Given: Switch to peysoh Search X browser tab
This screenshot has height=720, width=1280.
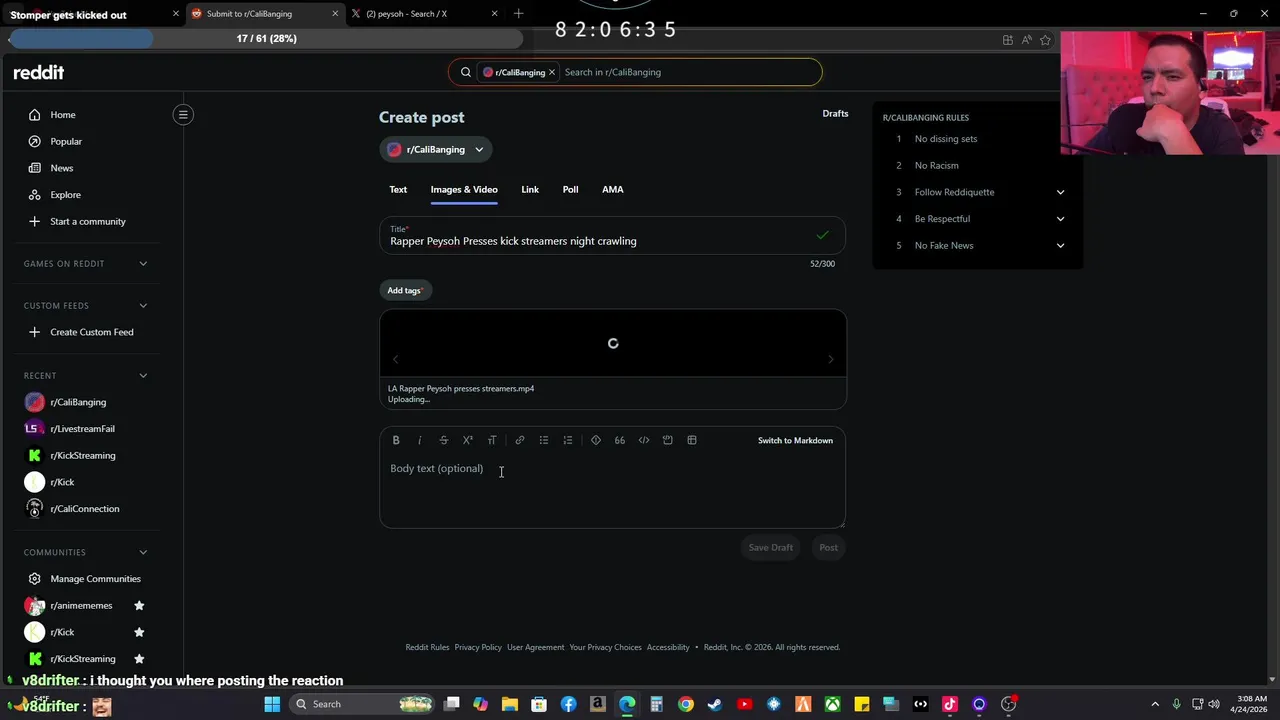Looking at the screenshot, I should (x=424, y=14).
